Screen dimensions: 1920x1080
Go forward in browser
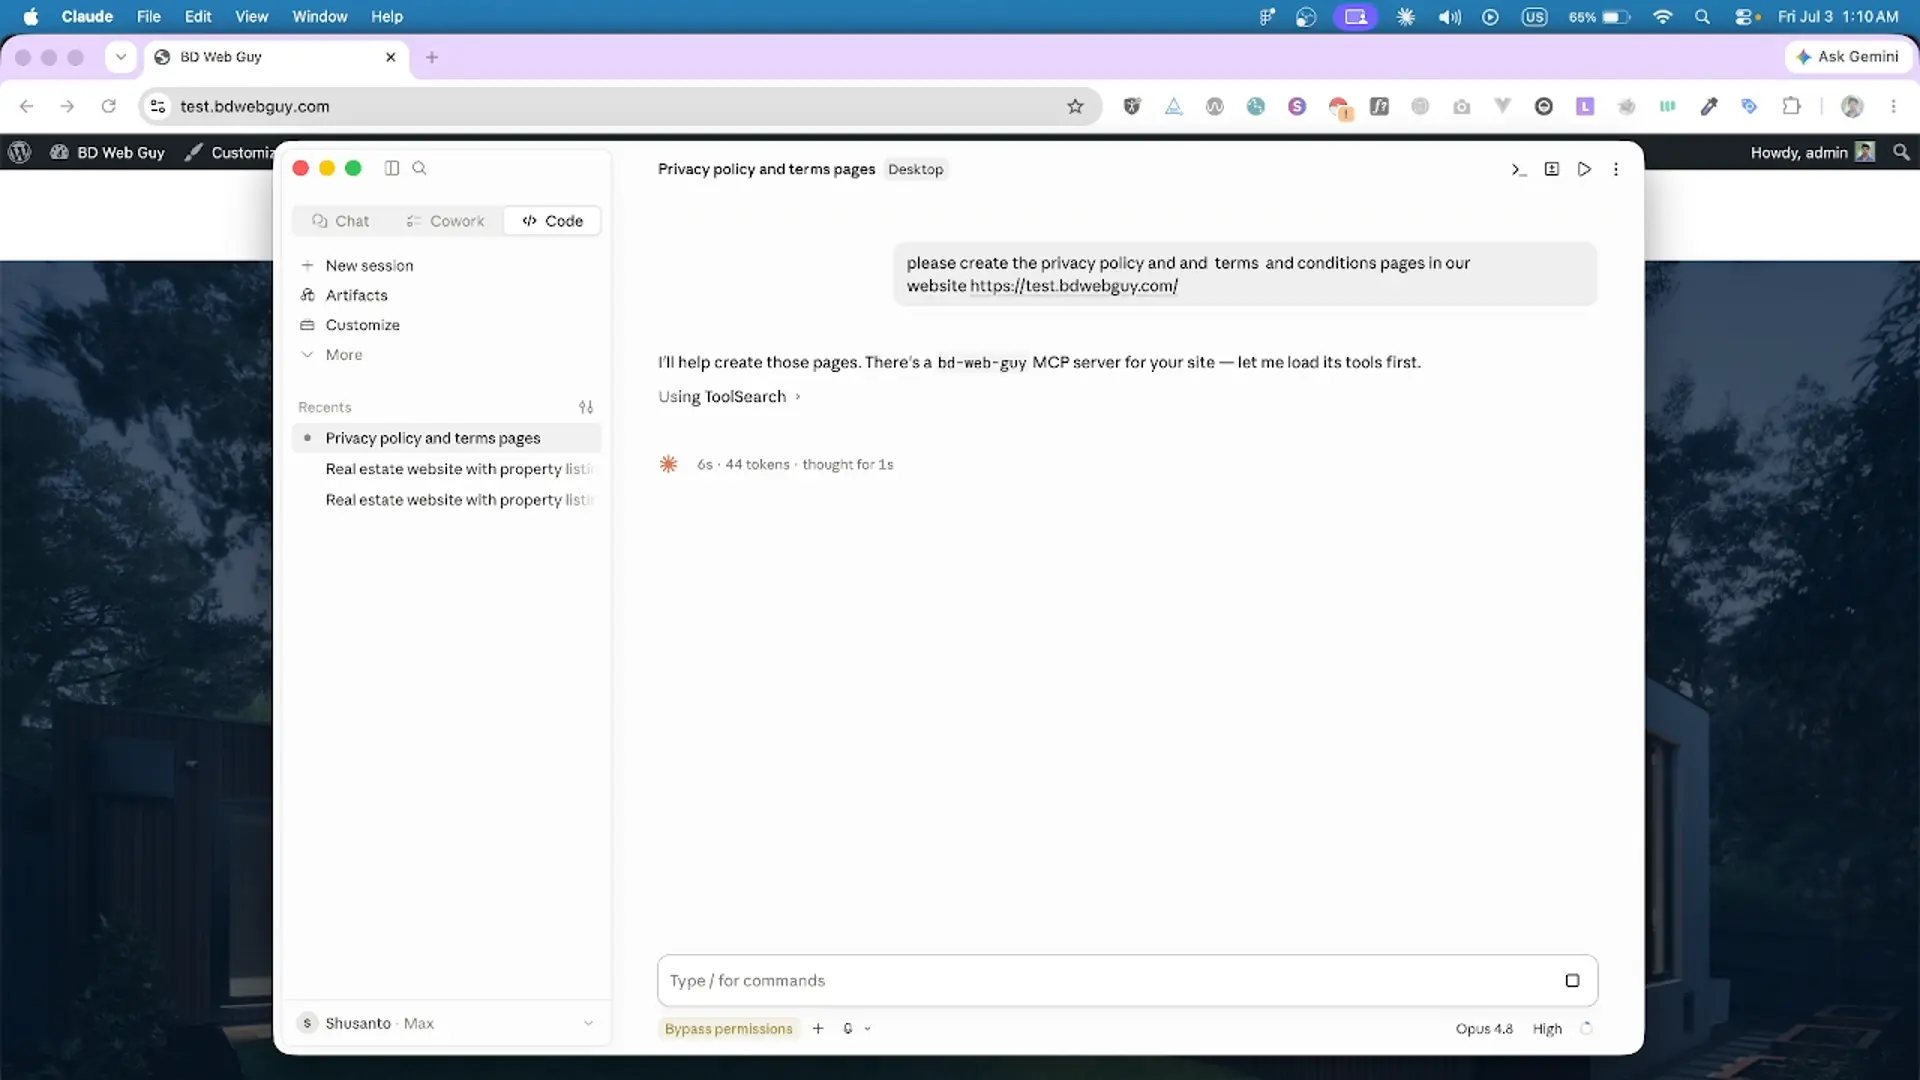pos(67,106)
